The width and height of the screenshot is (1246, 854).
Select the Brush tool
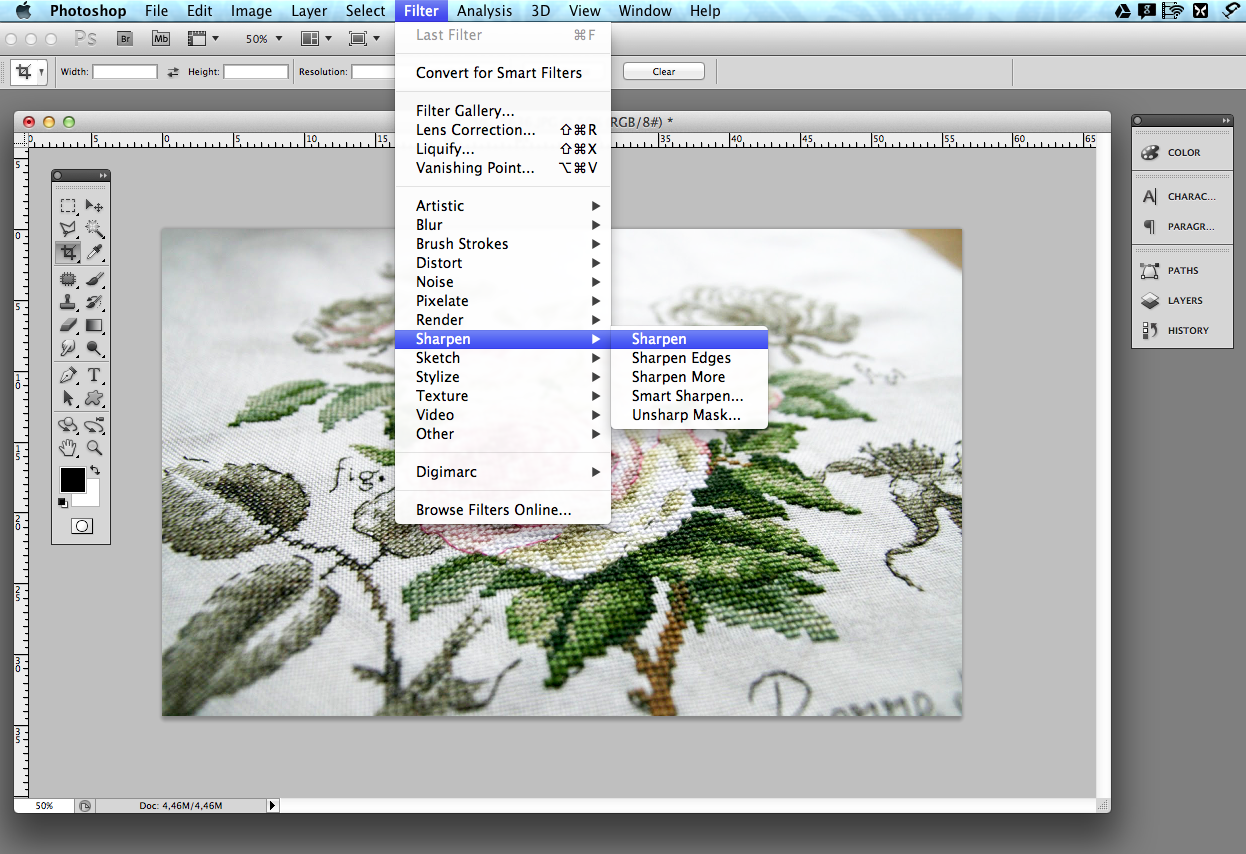click(95, 279)
